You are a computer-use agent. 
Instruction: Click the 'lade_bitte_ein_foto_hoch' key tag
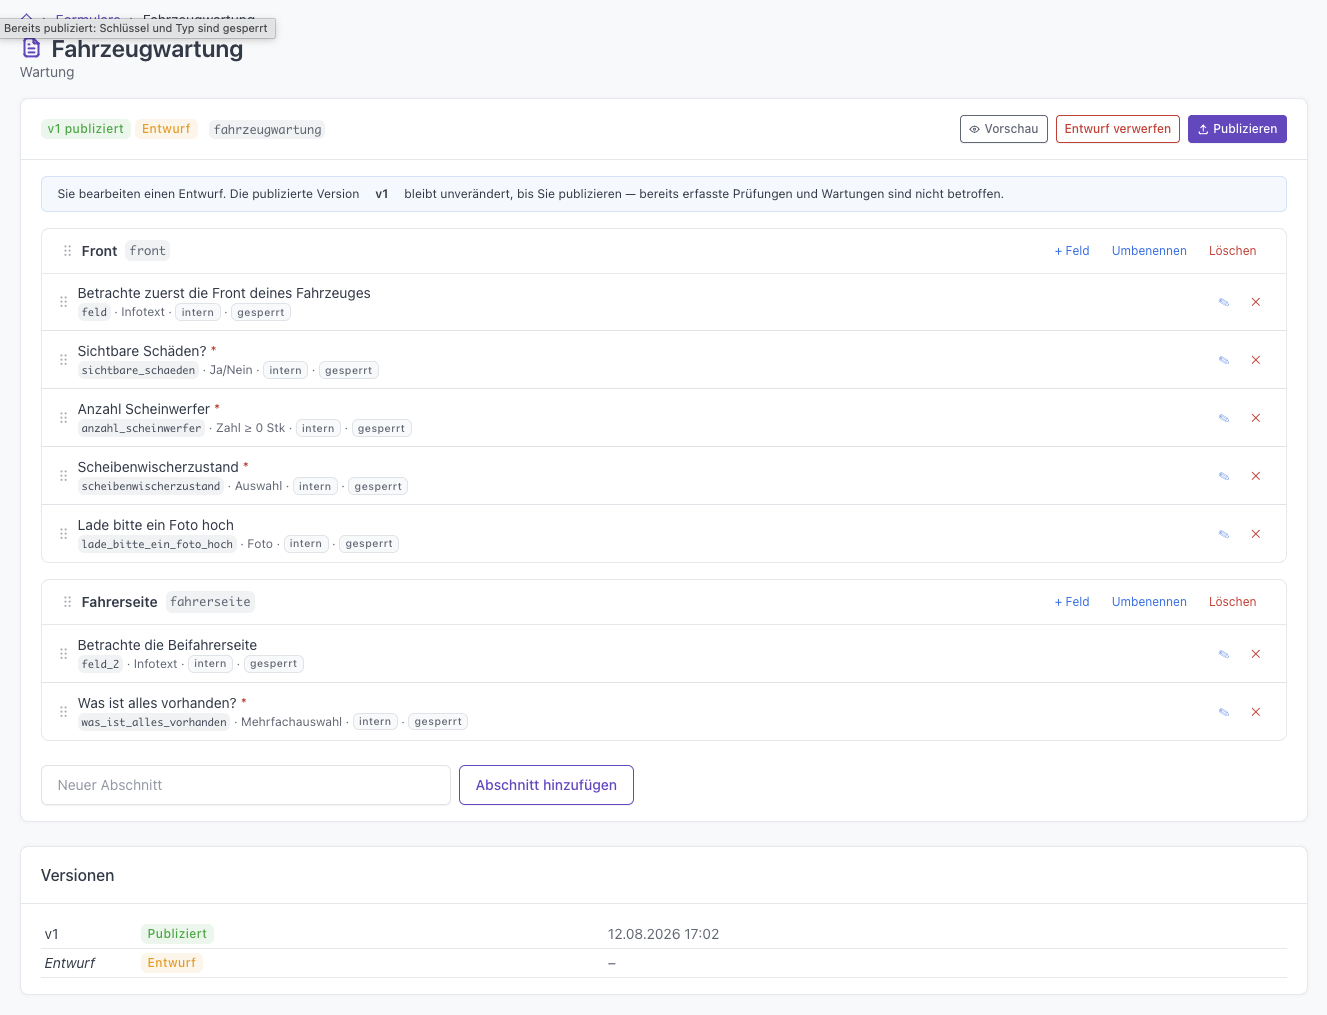click(157, 544)
